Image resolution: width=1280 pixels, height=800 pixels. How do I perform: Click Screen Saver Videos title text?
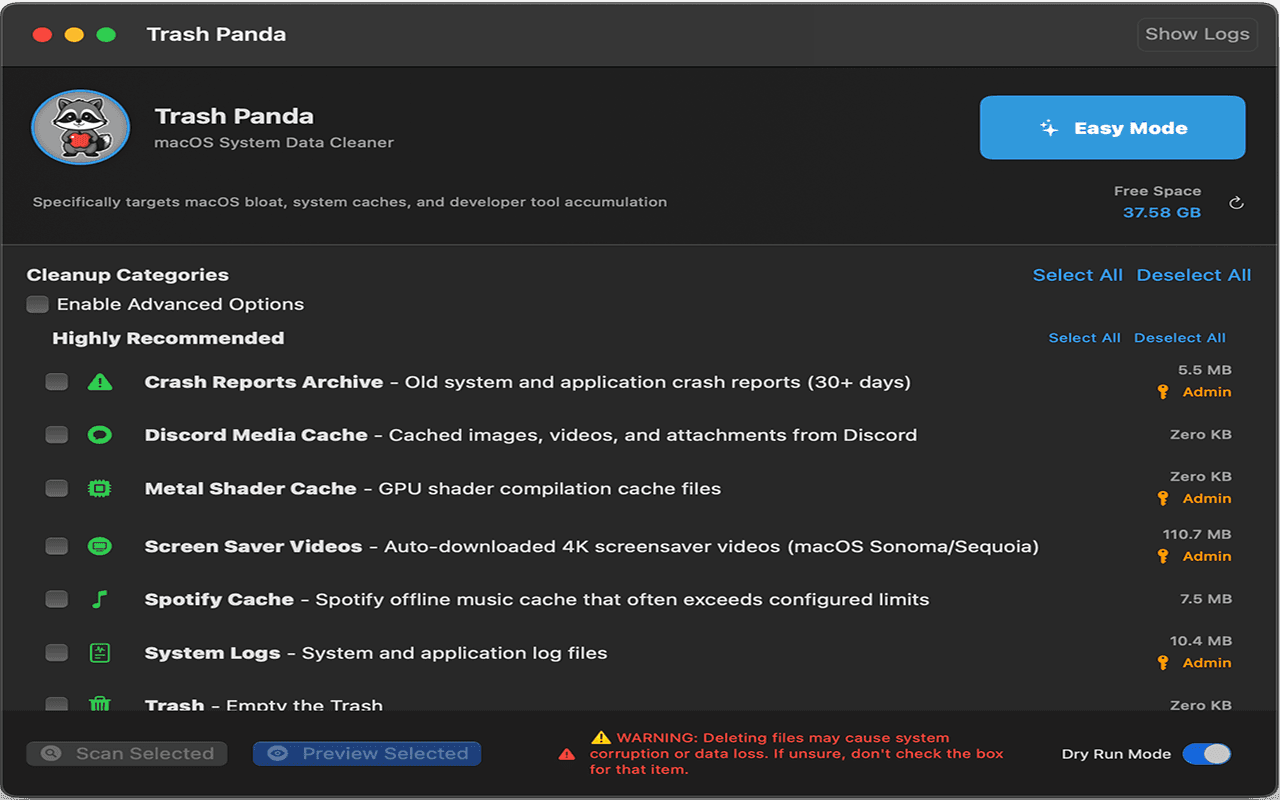pos(254,546)
